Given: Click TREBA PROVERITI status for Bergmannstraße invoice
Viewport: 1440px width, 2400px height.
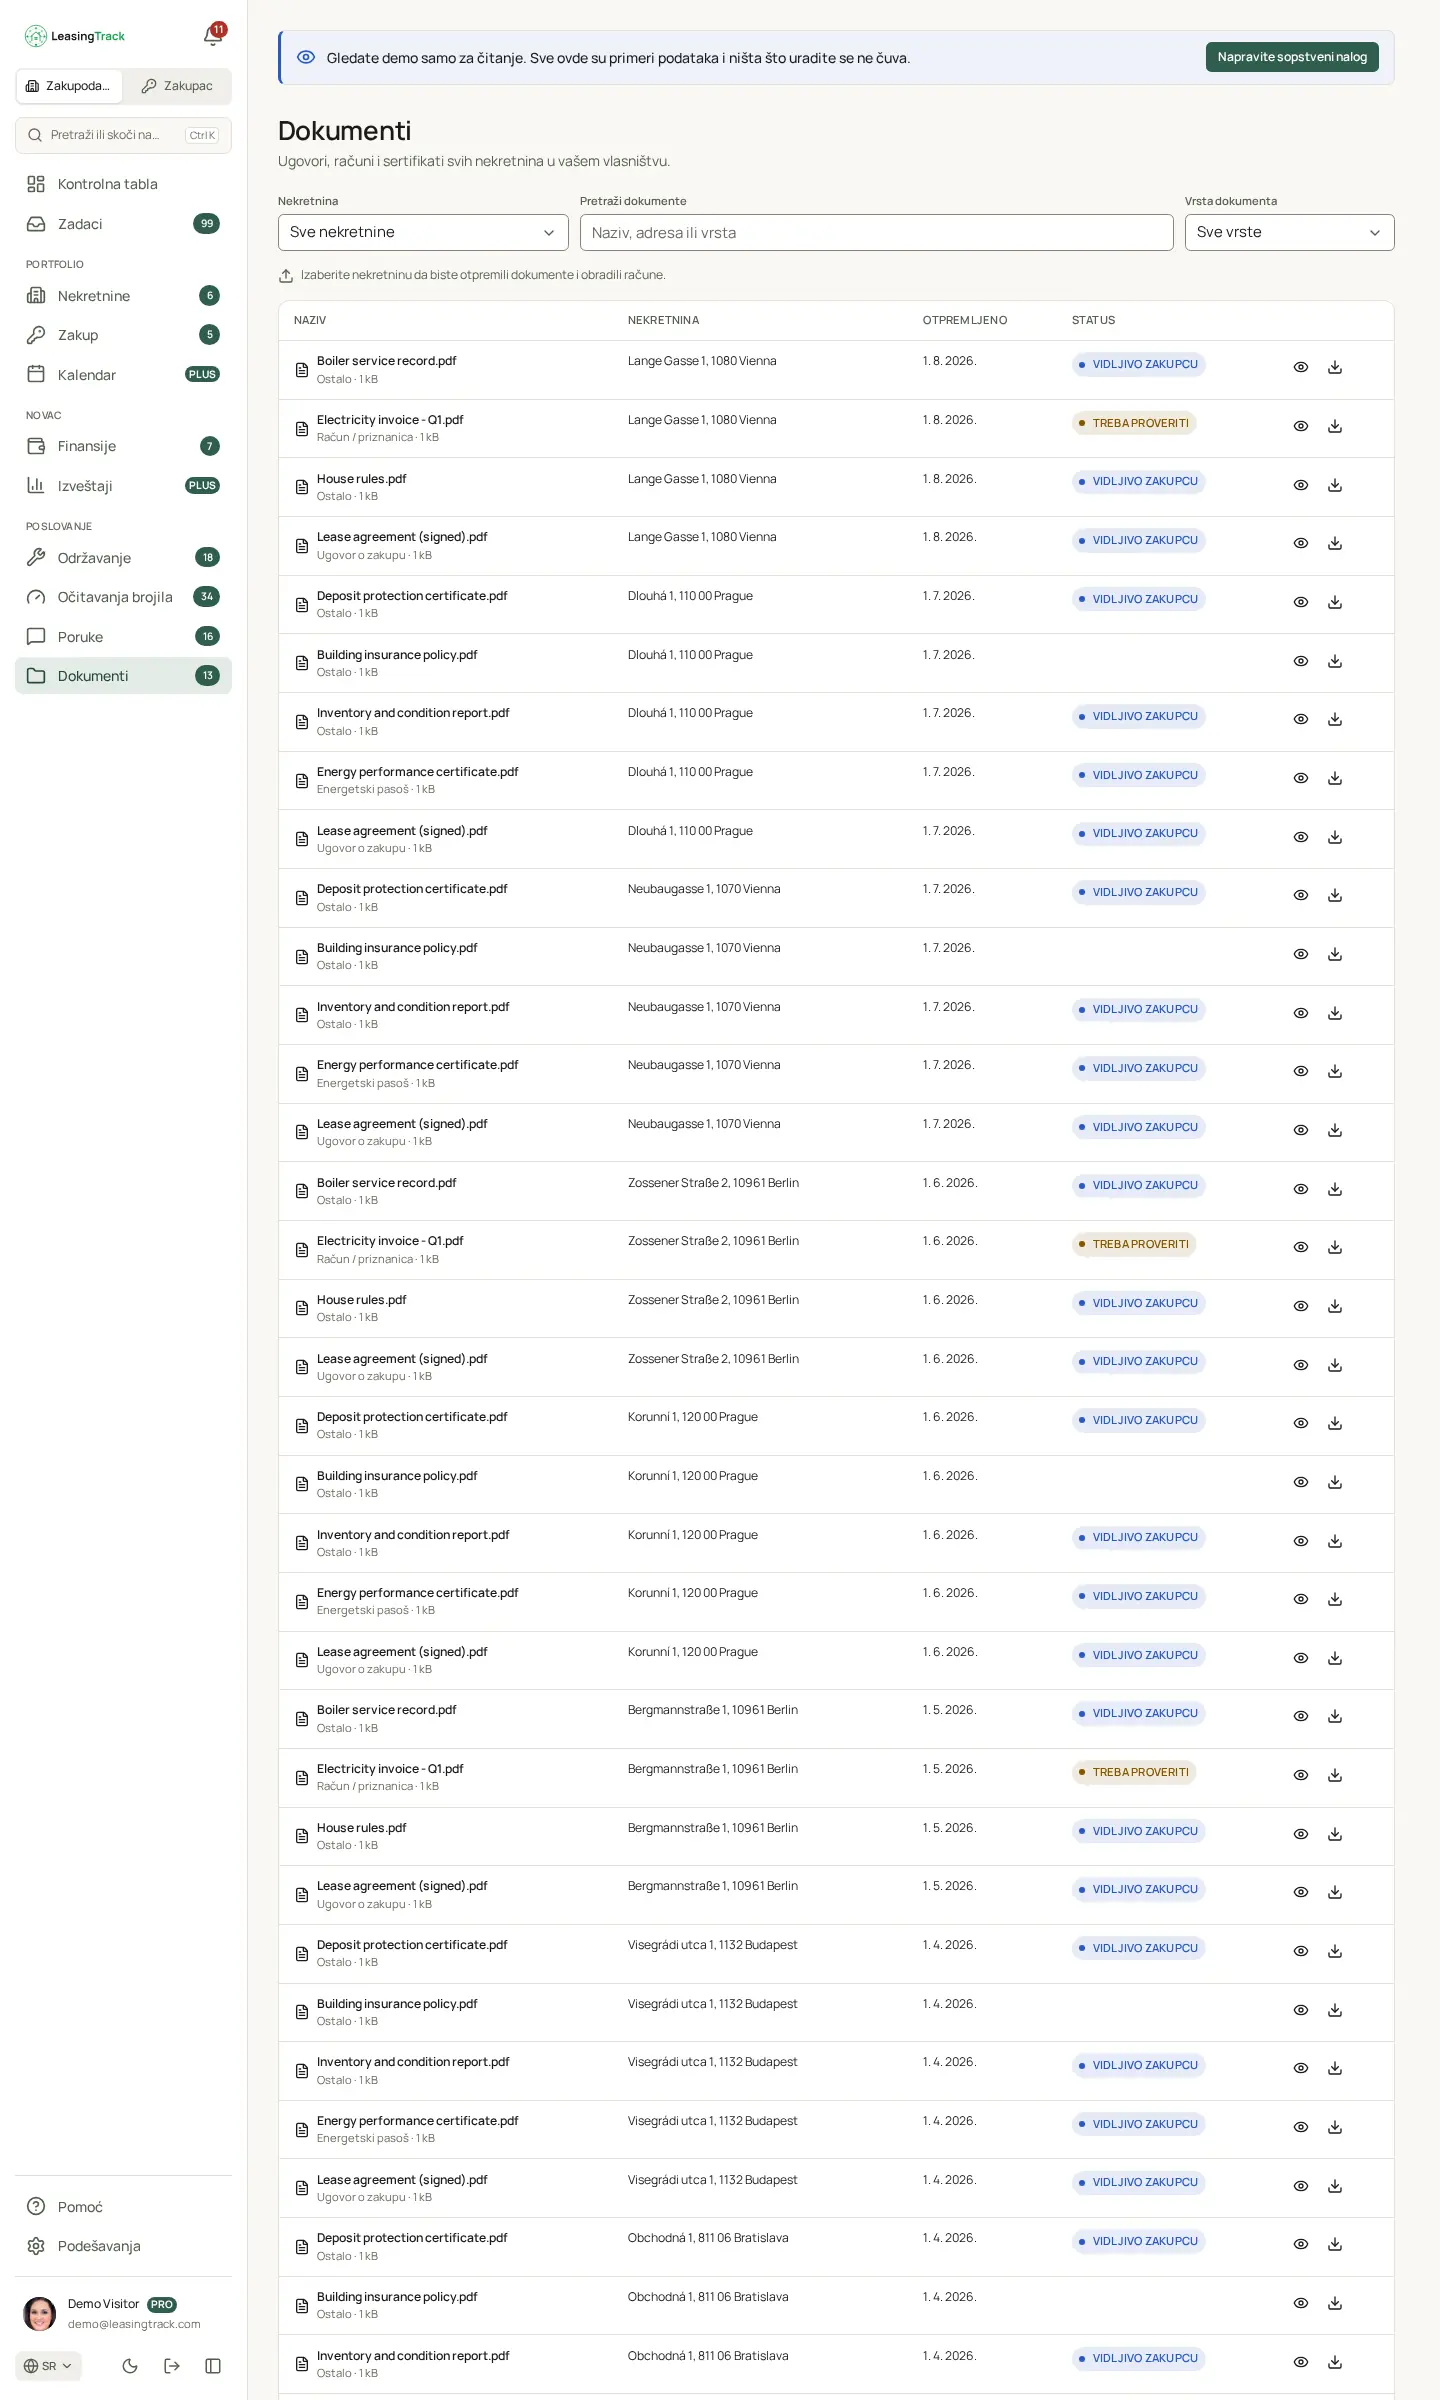Looking at the screenshot, I should point(1134,1772).
